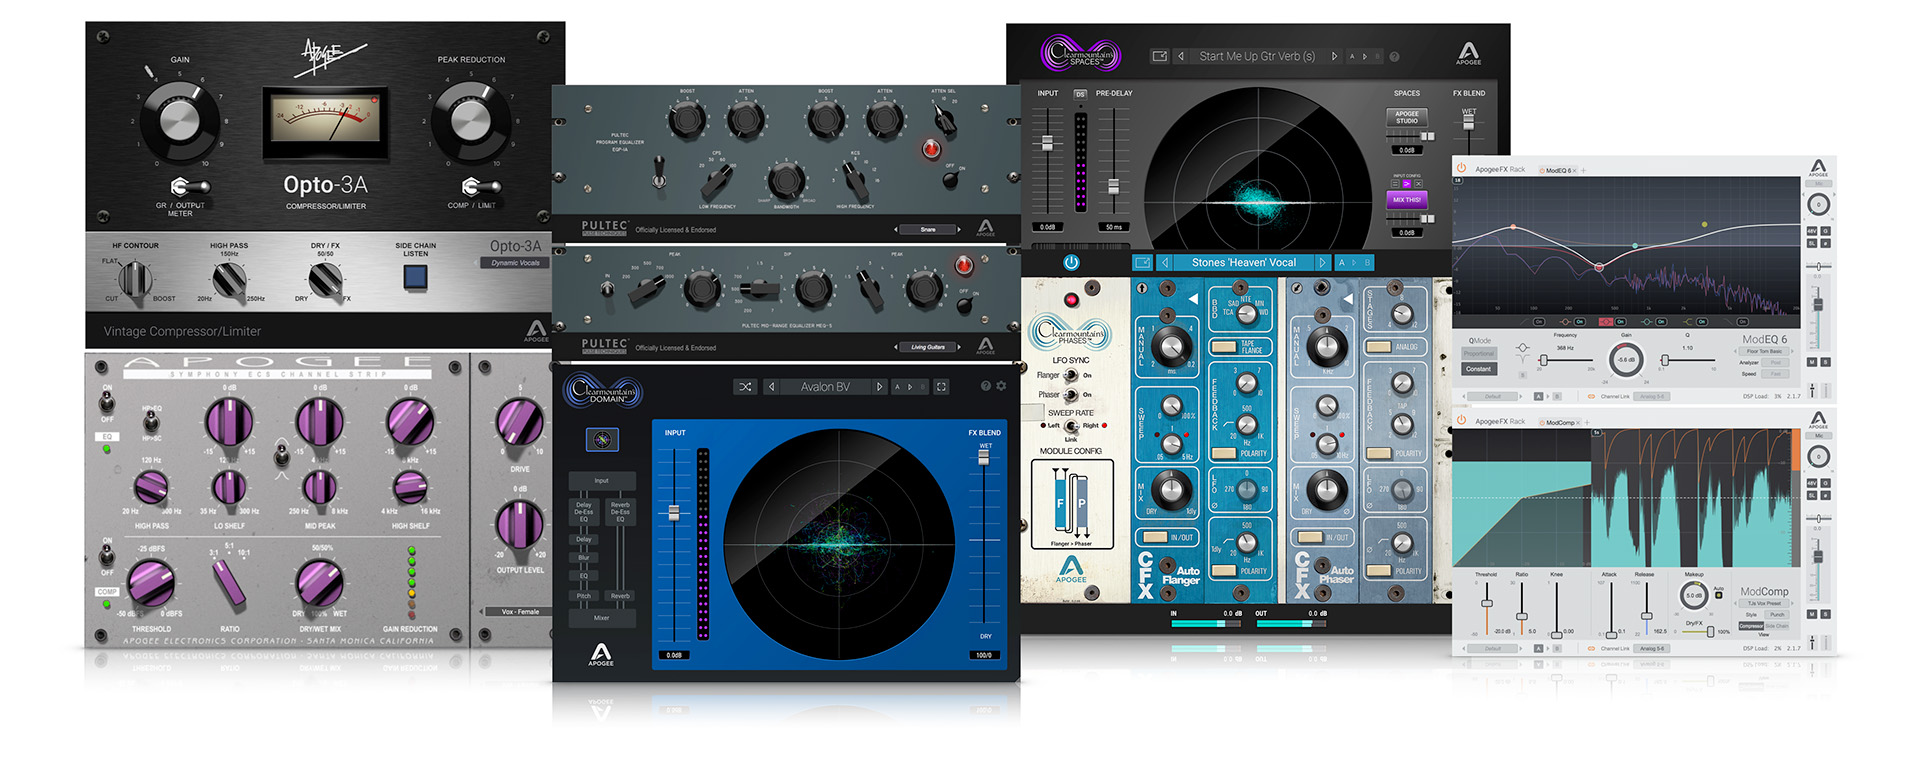The width and height of the screenshot is (1920, 780).
Task: Click the vectorscope thumbnail icon in Domain
Action: [x=601, y=440]
